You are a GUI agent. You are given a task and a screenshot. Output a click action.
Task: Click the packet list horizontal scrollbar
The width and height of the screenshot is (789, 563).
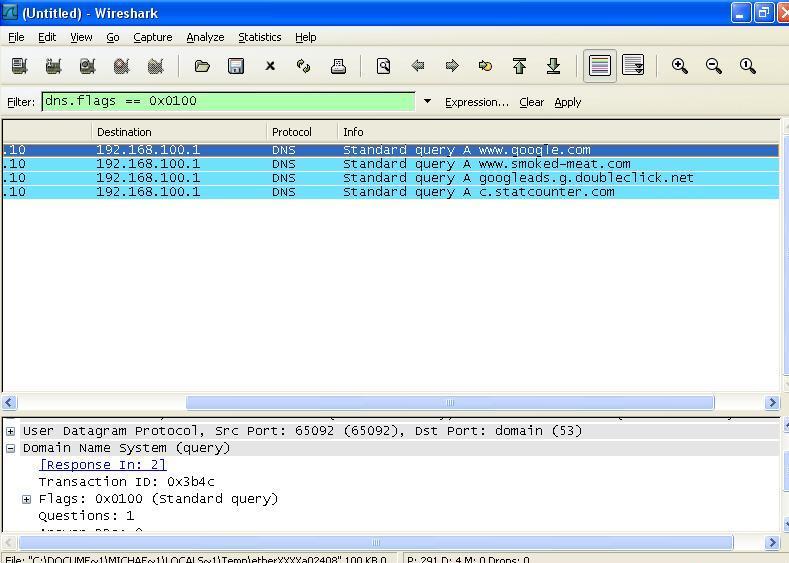pyautogui.click(x=450, y=402)
